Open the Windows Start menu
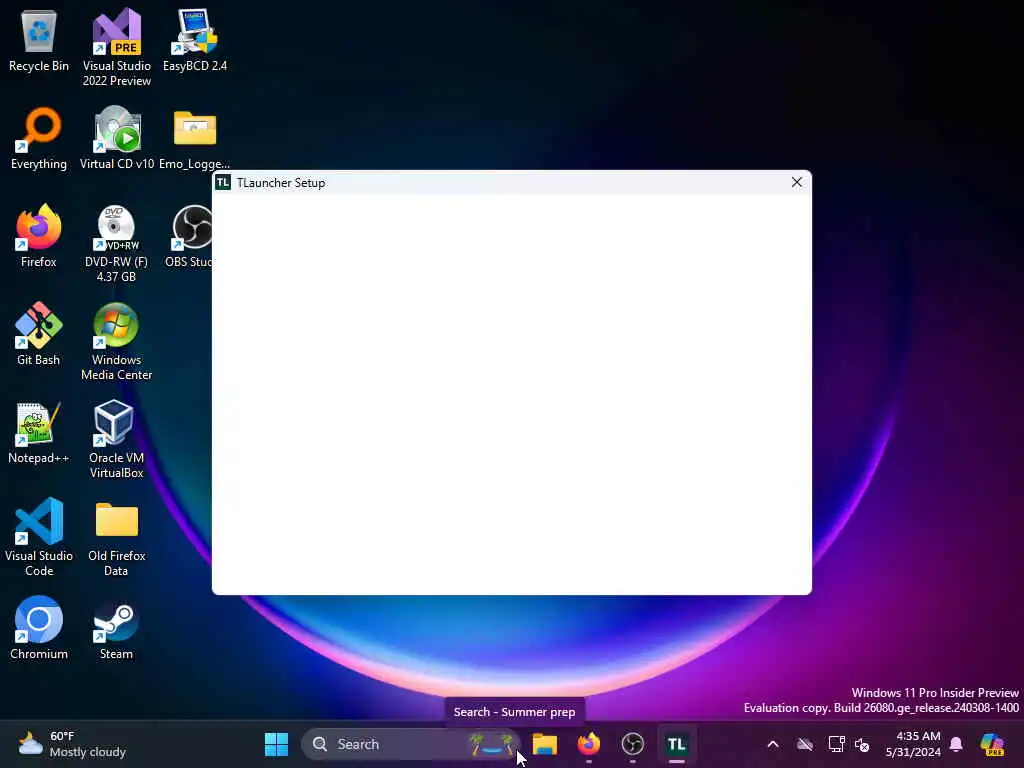 [x=276, y=744]
